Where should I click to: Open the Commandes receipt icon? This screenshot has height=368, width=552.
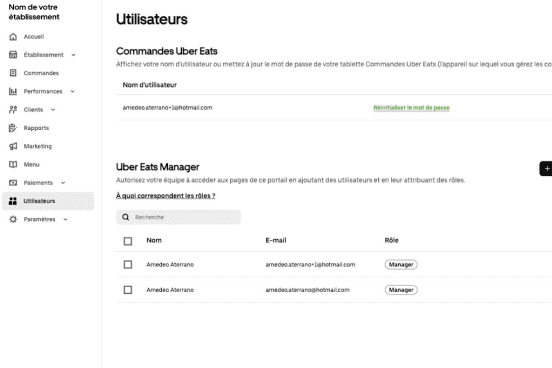click(x=13, y=73)
